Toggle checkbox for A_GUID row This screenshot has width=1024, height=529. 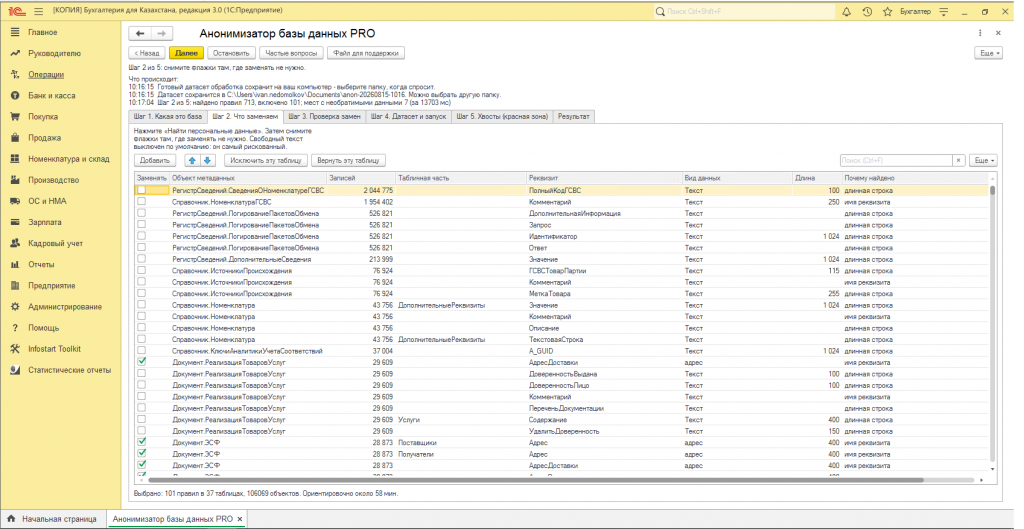pos(141,351)
